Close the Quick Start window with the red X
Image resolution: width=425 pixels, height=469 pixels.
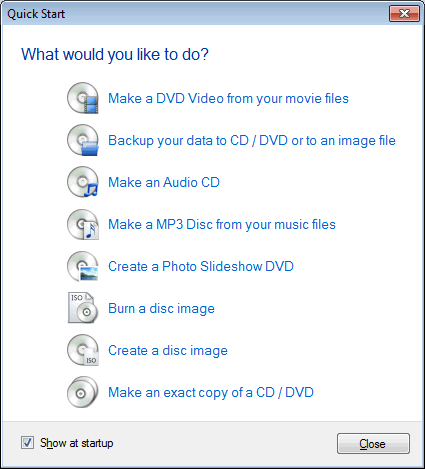point(404,14)
